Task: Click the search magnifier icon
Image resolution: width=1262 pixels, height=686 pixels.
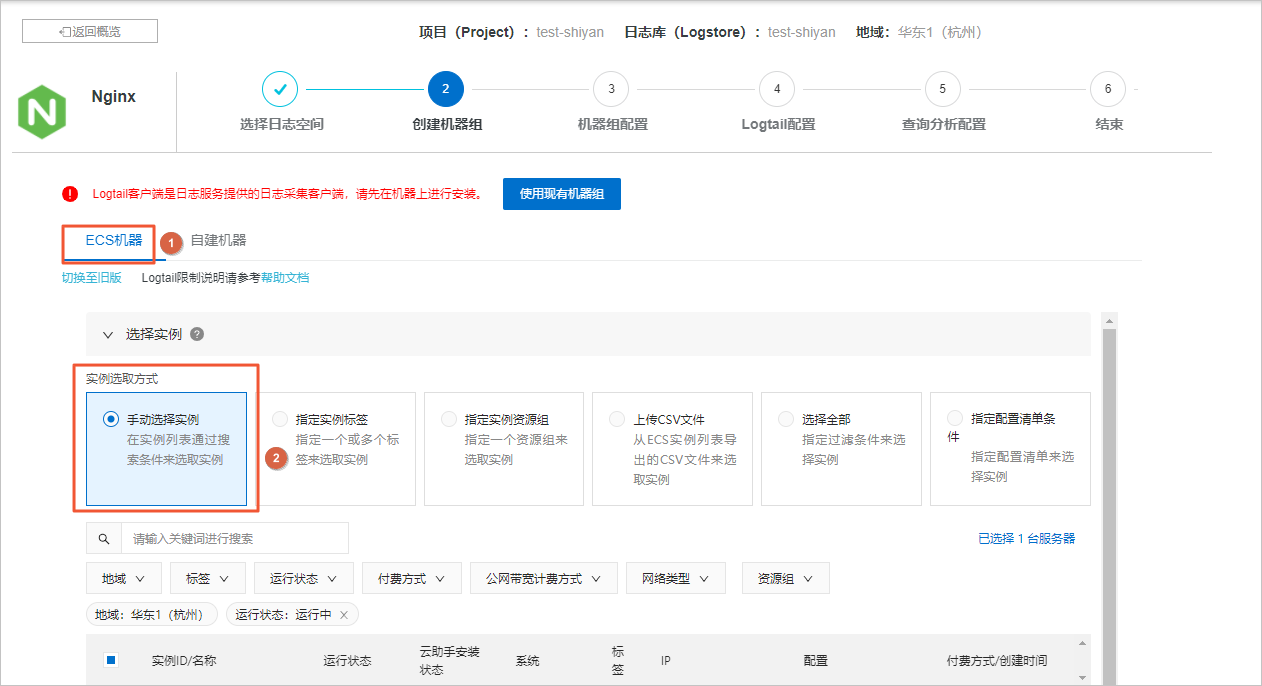Action: coord(104,538)
